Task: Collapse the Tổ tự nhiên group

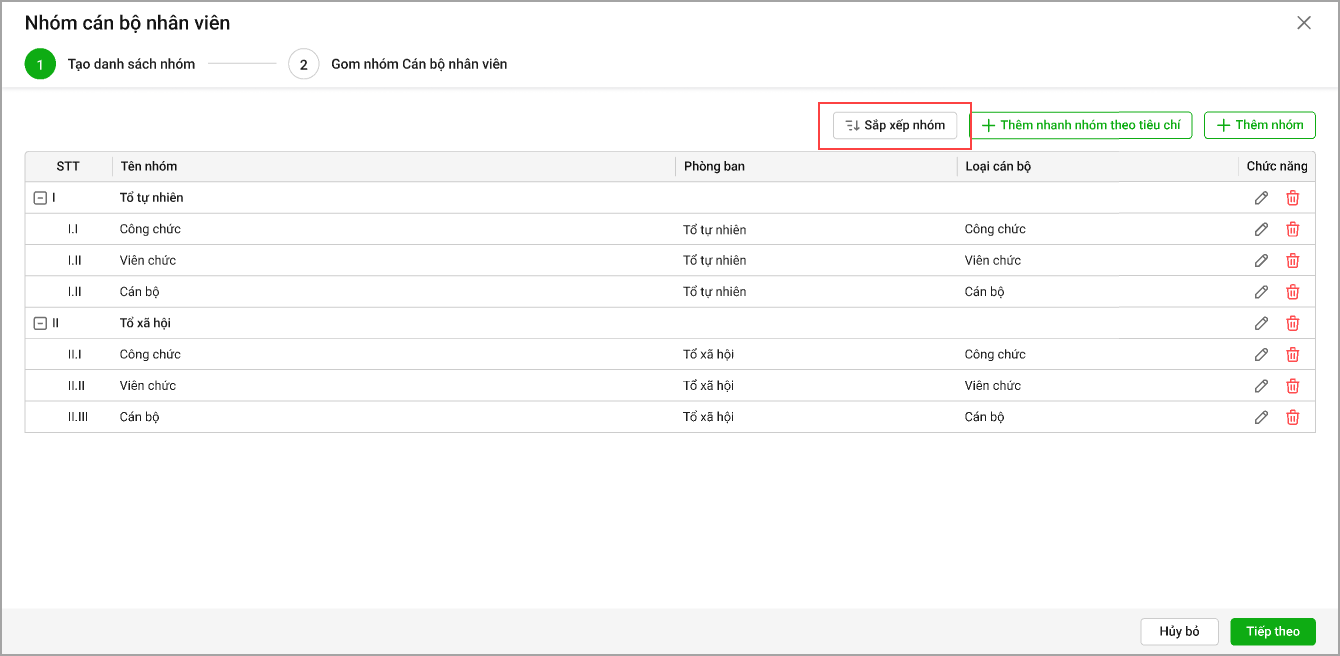Action: [40, 198]
